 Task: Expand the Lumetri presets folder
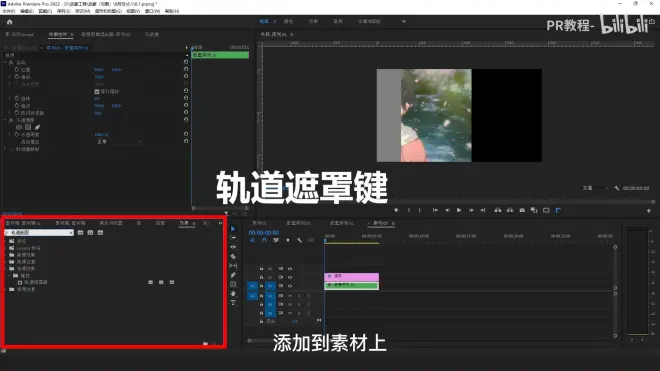click(x=6, y=248)
